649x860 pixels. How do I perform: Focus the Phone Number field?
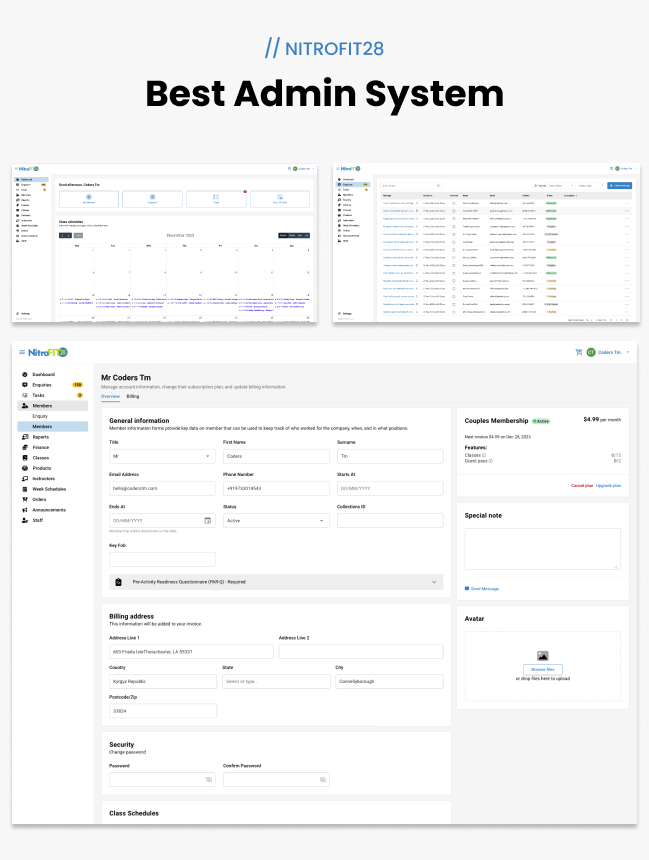(x=276, y=488)
